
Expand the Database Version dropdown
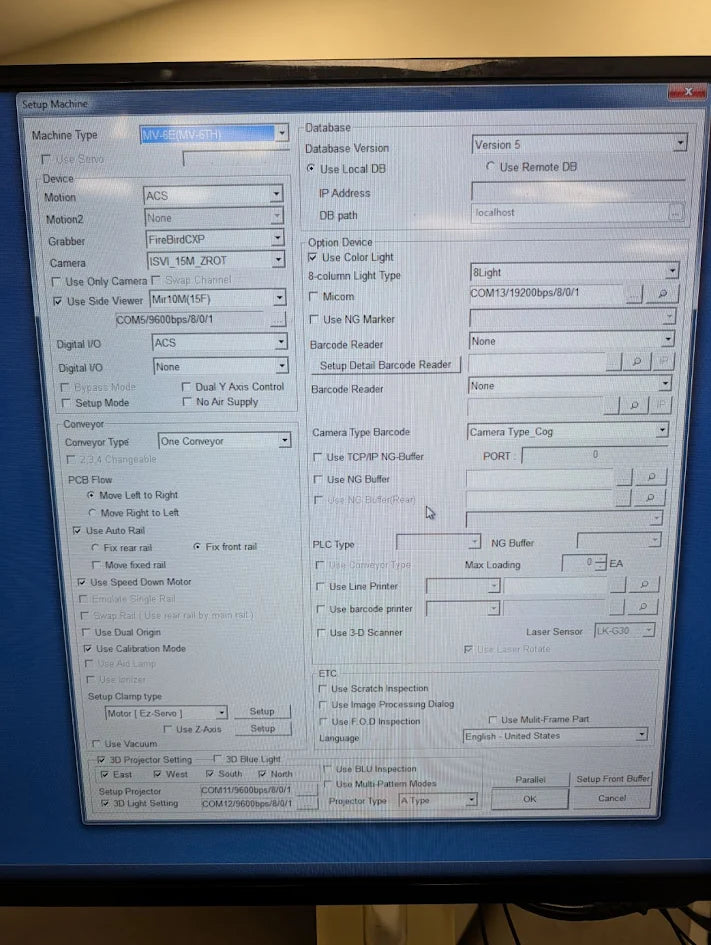(679, 144)
